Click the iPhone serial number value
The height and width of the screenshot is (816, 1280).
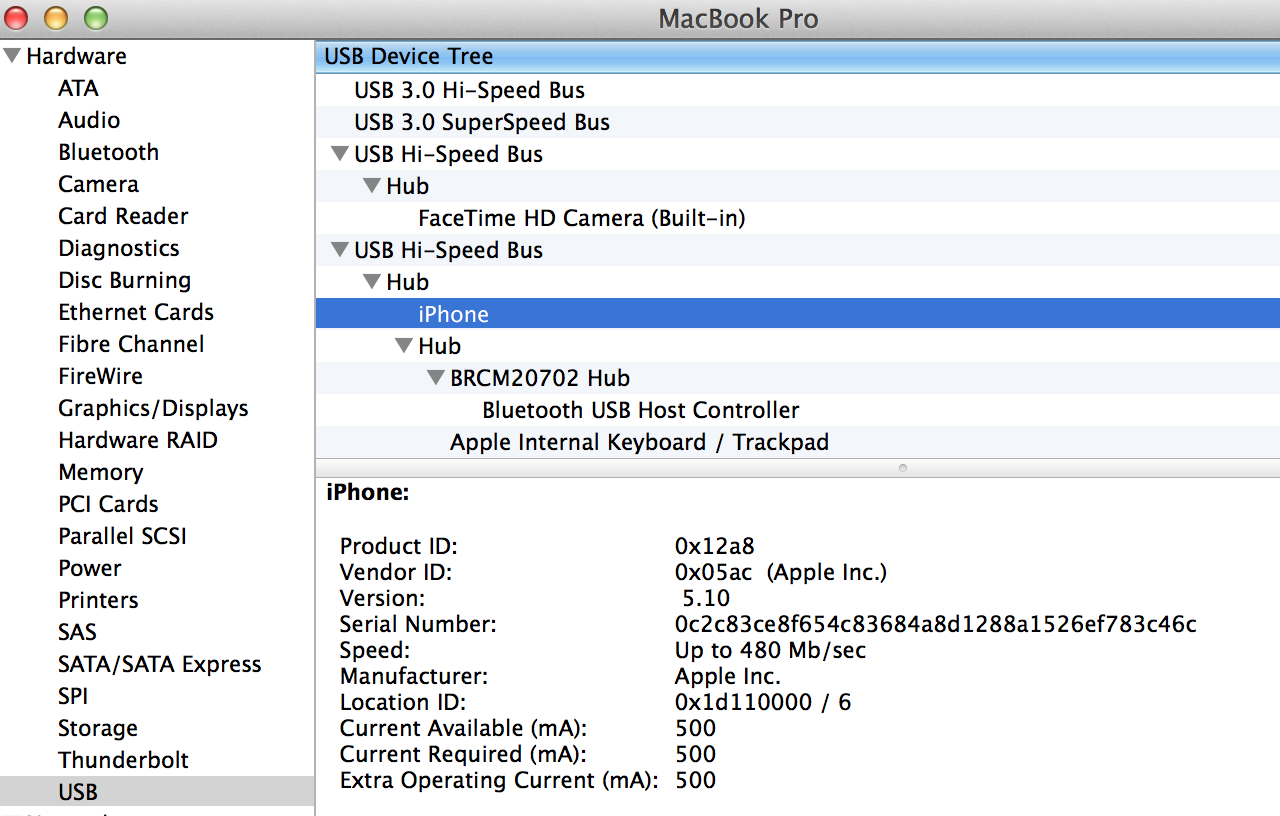[x=936, y=624]
